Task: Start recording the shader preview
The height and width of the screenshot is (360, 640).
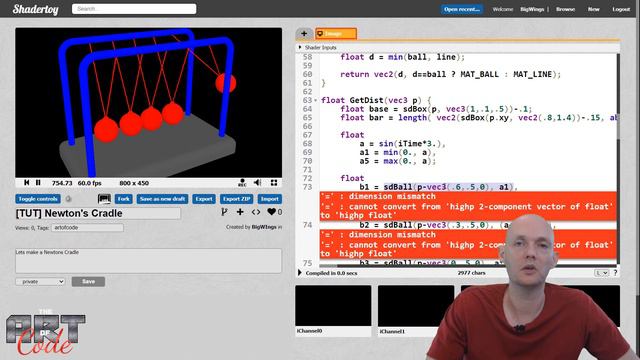Action: coord(242,183)
